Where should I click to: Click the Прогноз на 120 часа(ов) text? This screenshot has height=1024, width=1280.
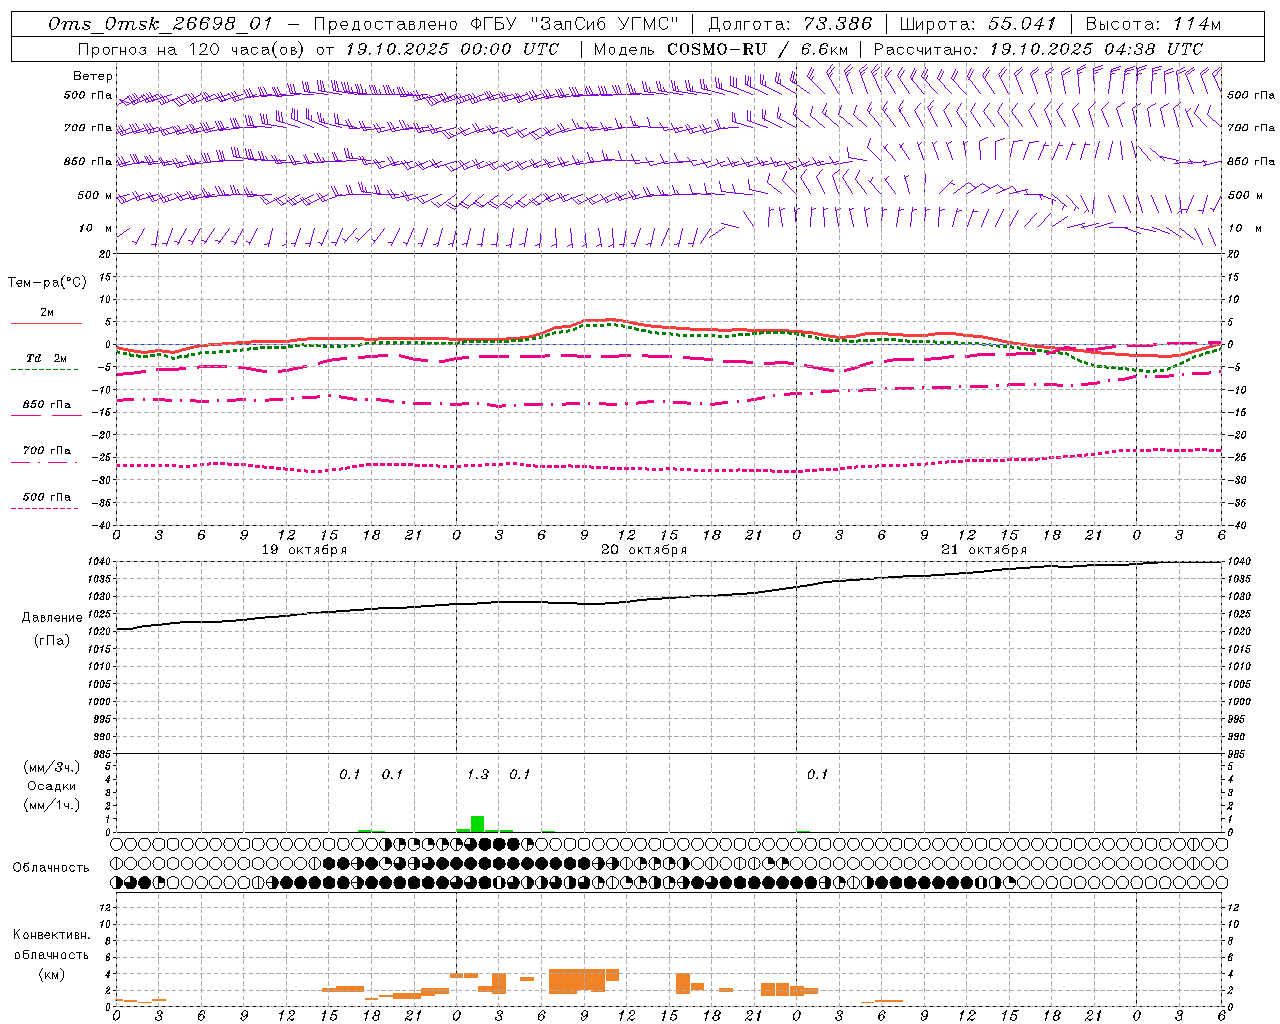[192, 49]
